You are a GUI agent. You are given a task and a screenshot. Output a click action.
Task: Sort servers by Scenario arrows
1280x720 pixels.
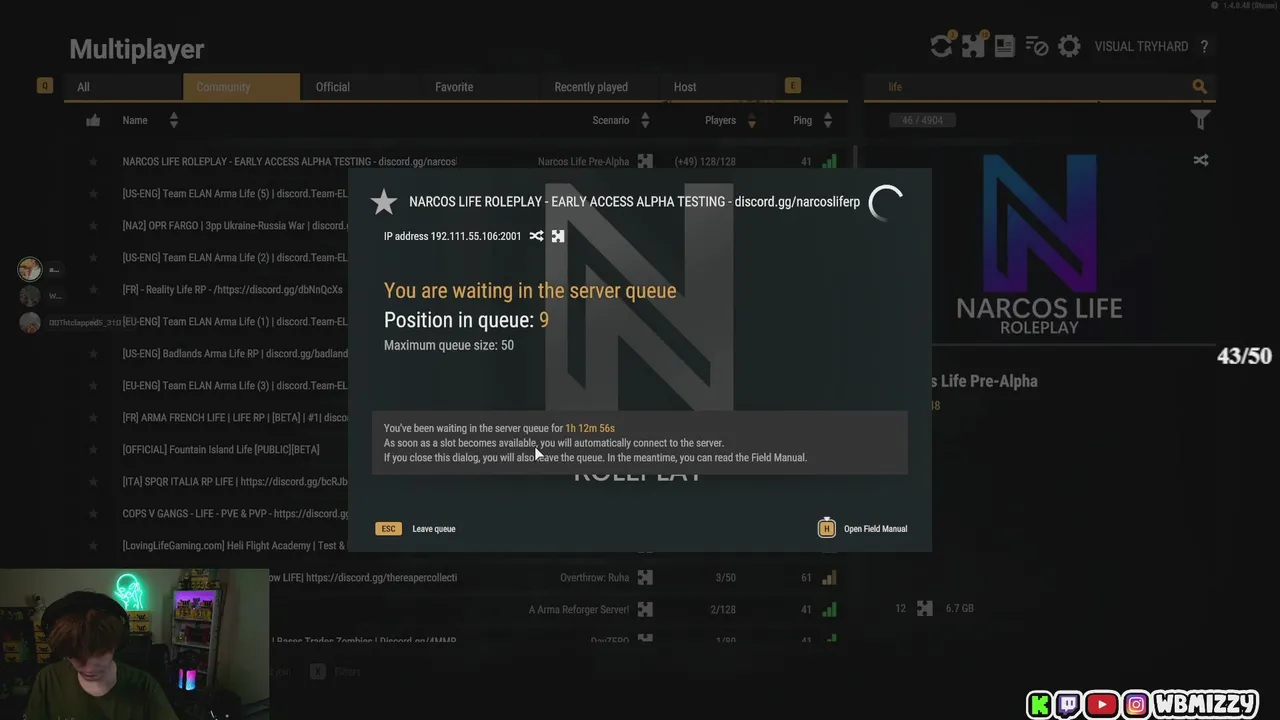645,120
